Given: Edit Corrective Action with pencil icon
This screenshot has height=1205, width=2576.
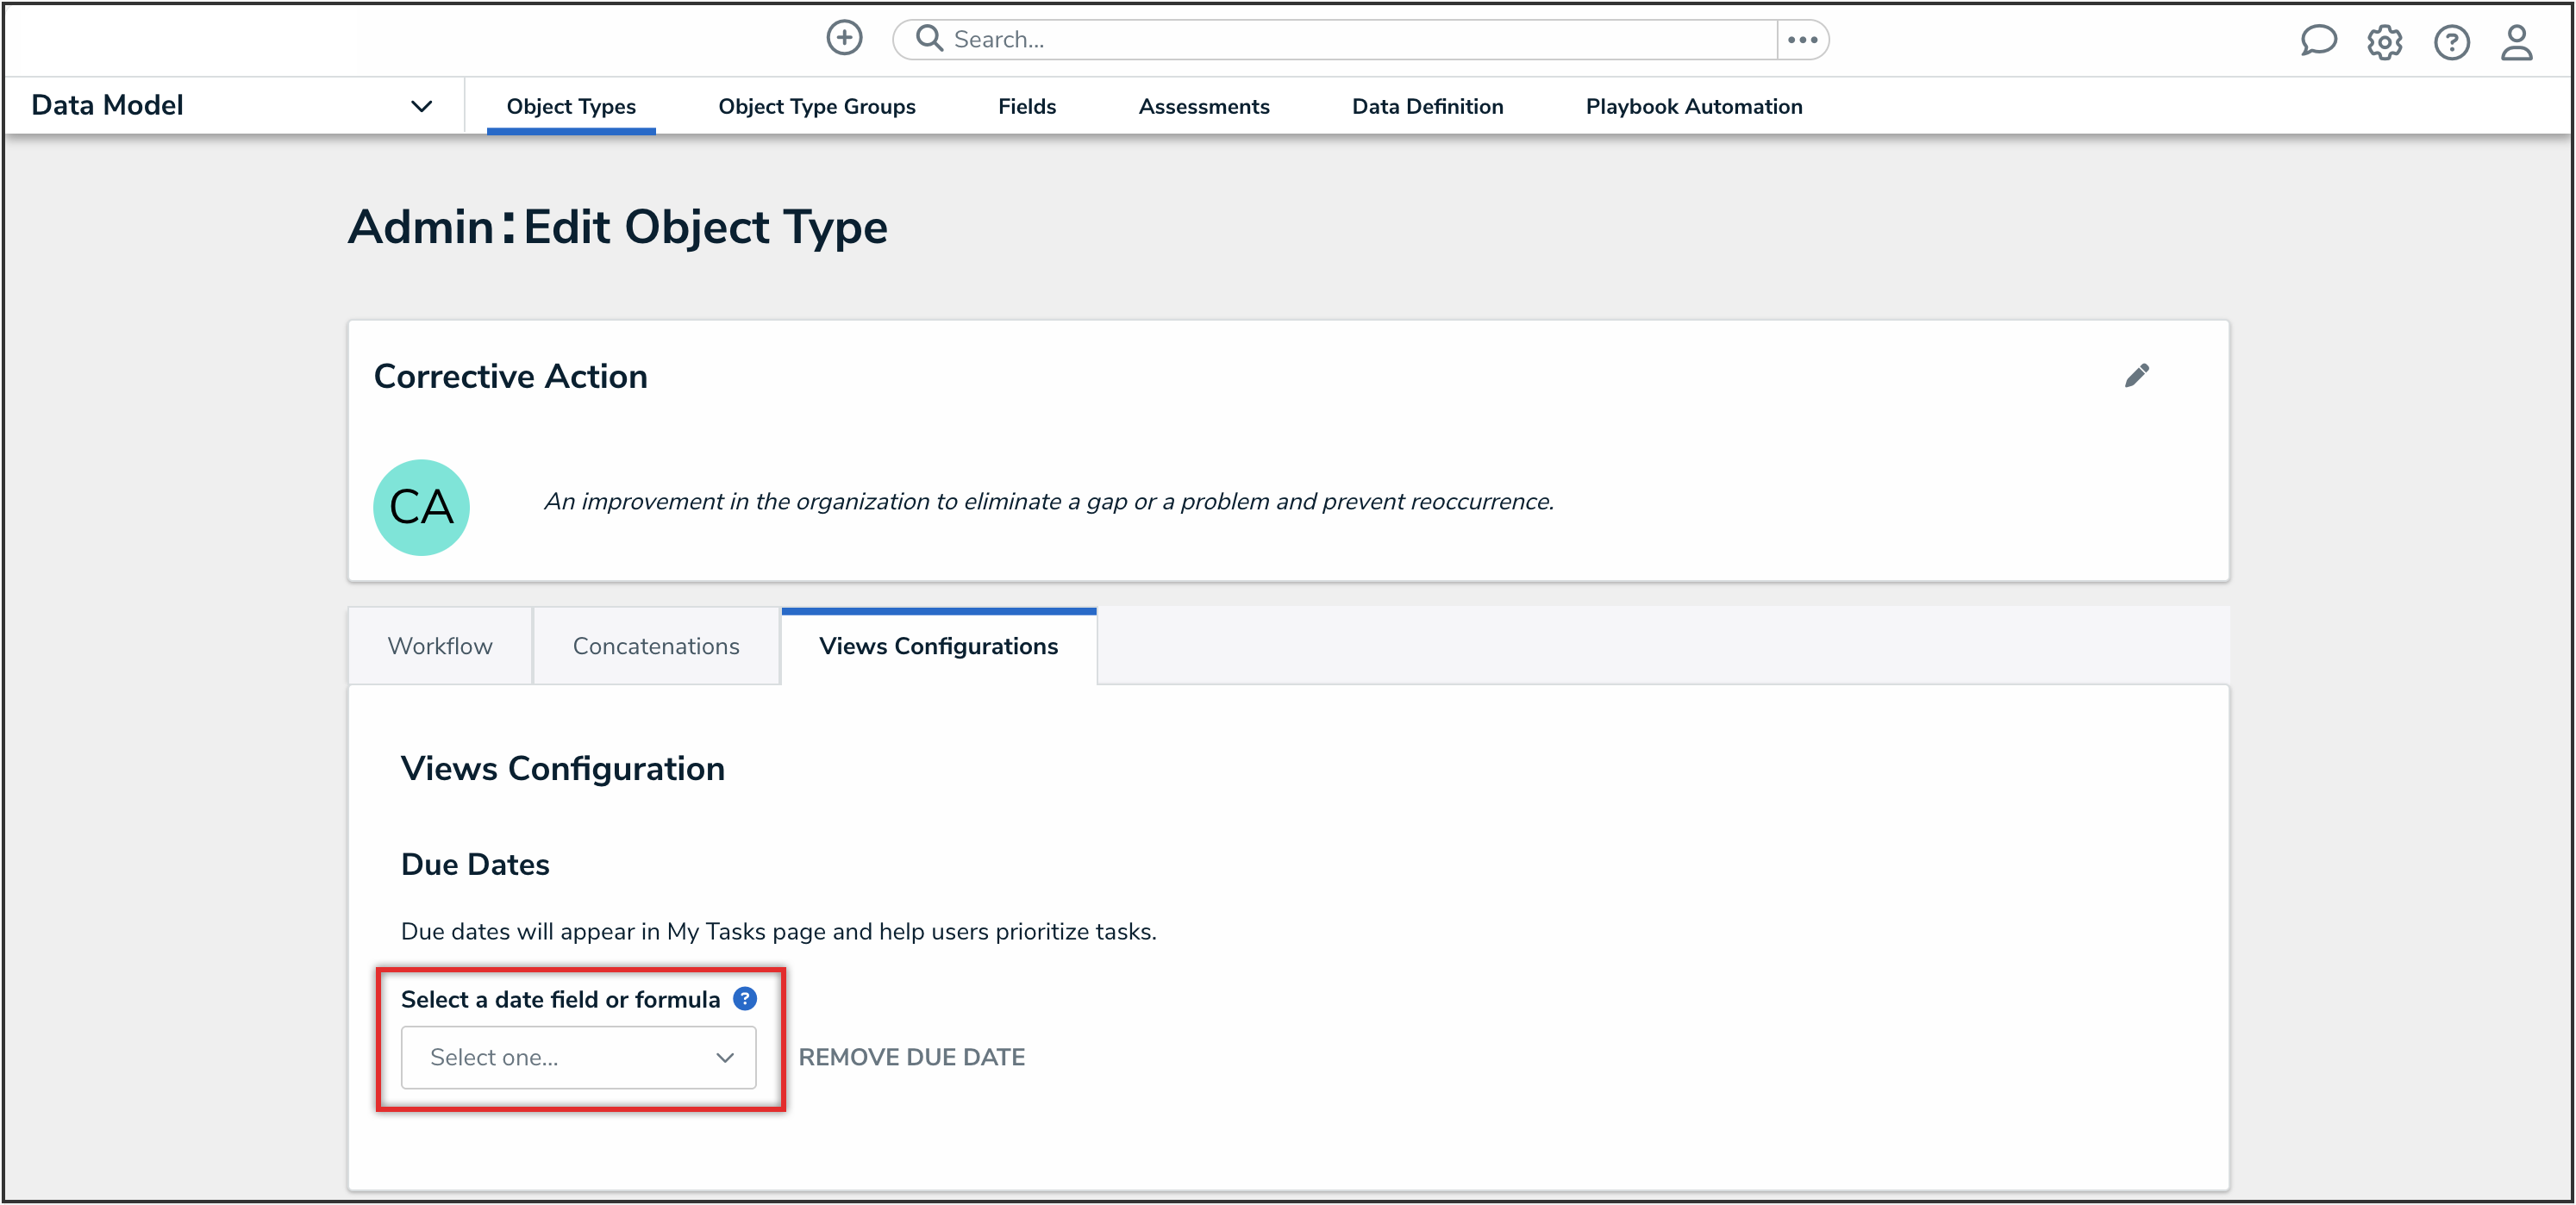Looking at the screenshot, I should [x=2136, y=376].
